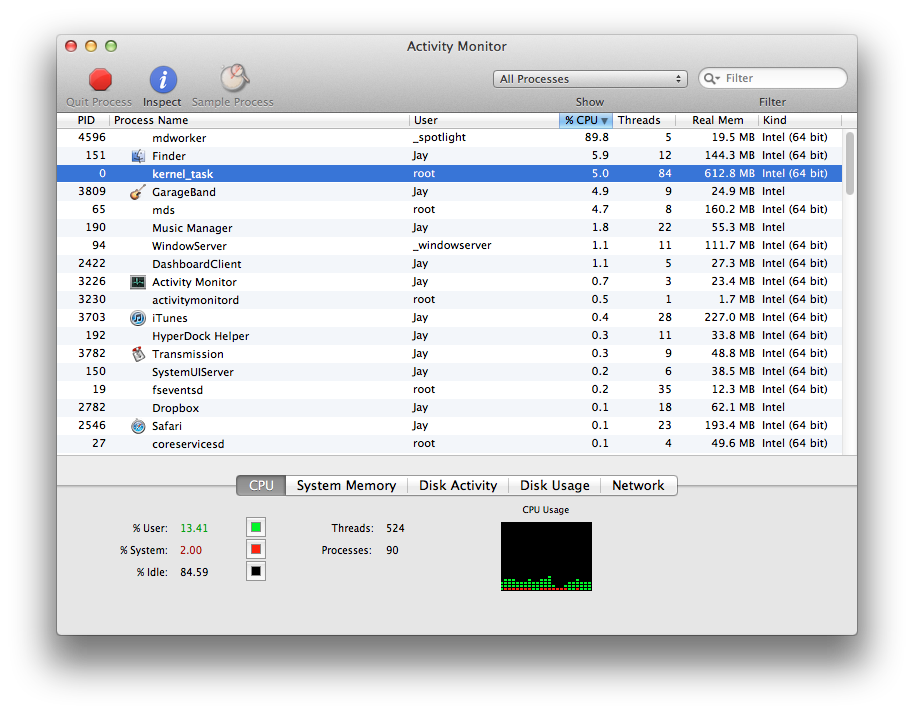
Task: Switch to the Network tab
Action: point(638,486)
